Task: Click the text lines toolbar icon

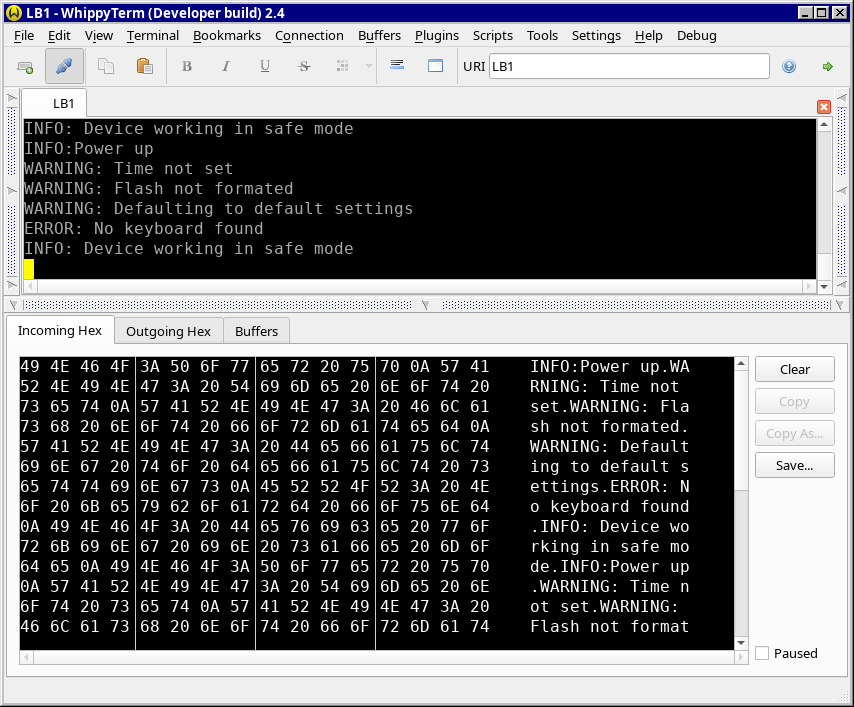Action: [397, 65]
